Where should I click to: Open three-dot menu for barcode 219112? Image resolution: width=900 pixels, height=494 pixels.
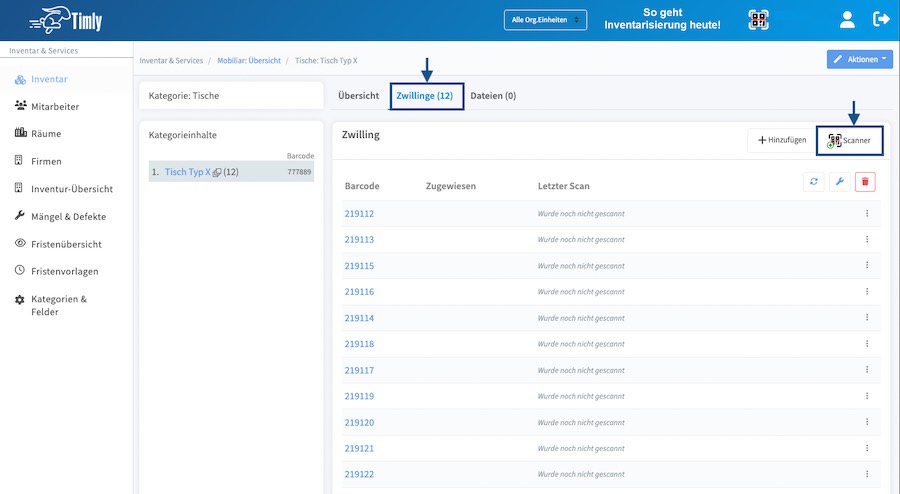coord(867,214)
